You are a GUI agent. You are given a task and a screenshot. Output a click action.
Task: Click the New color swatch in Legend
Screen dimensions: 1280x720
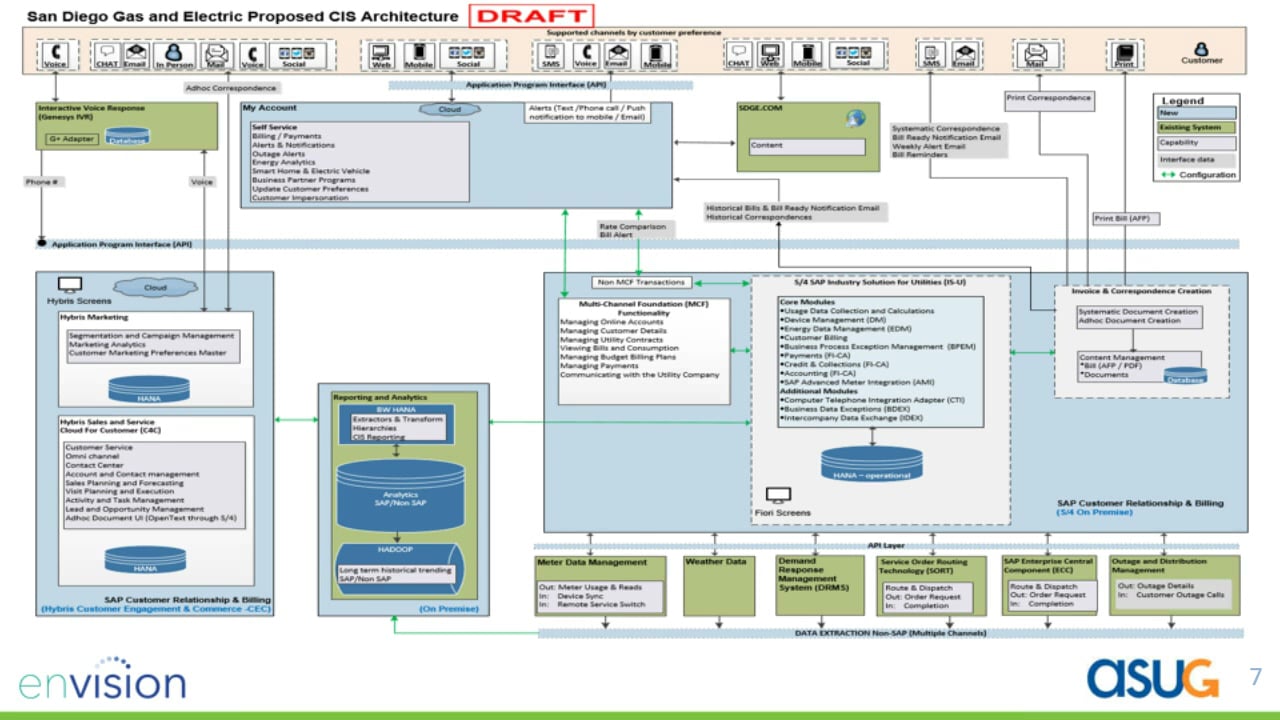[x=1196, y=113]
